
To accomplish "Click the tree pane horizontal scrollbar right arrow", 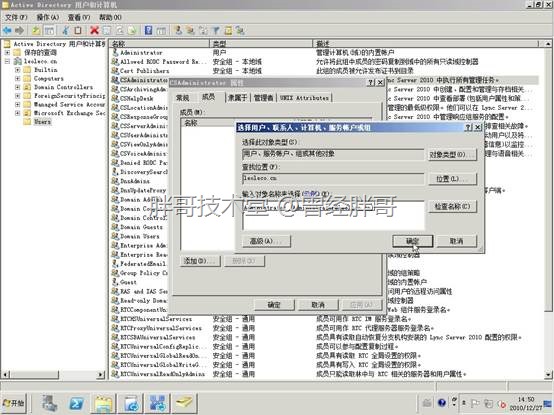I will point(101,374).
